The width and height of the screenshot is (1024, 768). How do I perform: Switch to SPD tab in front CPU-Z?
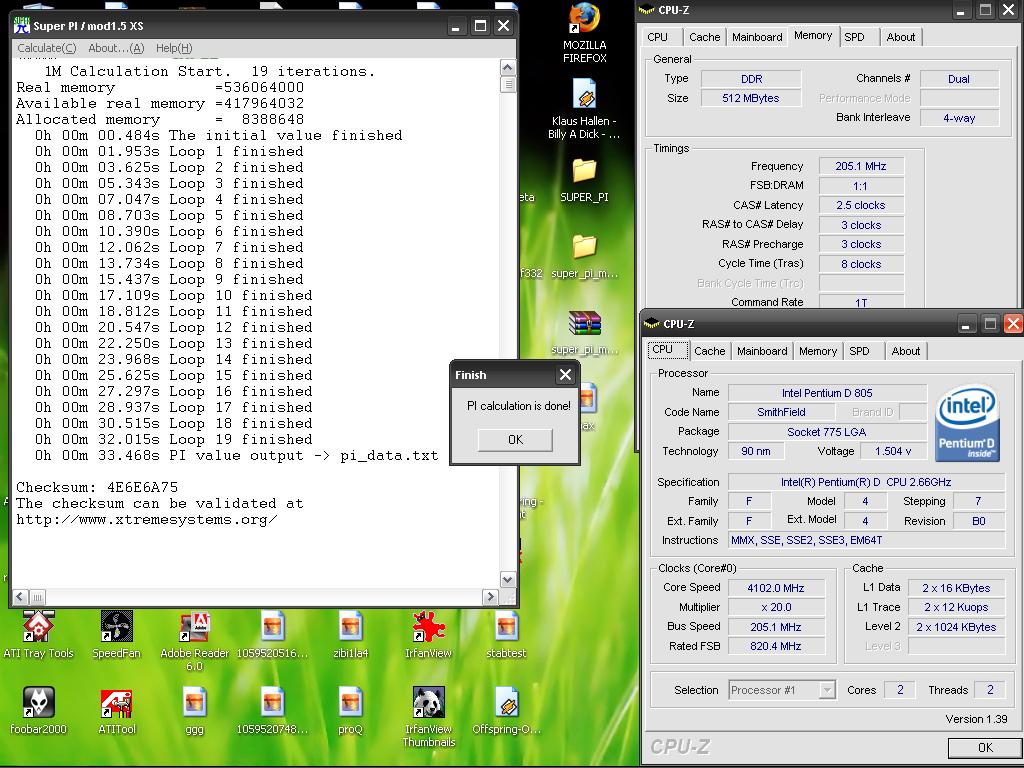[859, 351]
